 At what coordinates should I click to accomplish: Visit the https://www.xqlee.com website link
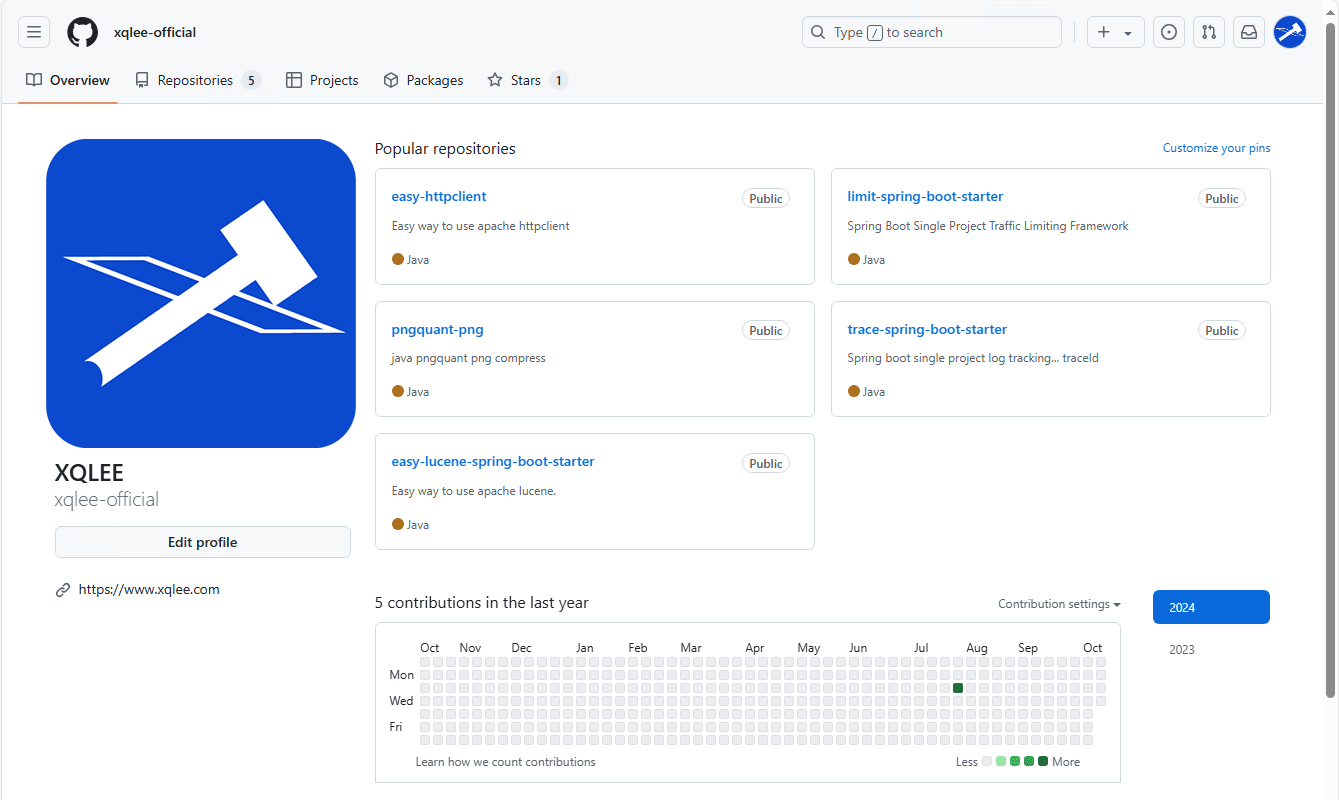coord(149,590)
